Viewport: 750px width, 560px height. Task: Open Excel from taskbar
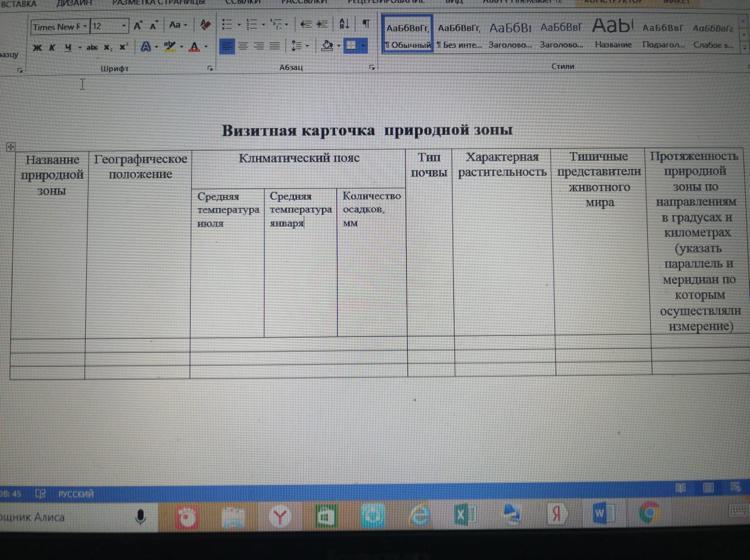[464, 515]
